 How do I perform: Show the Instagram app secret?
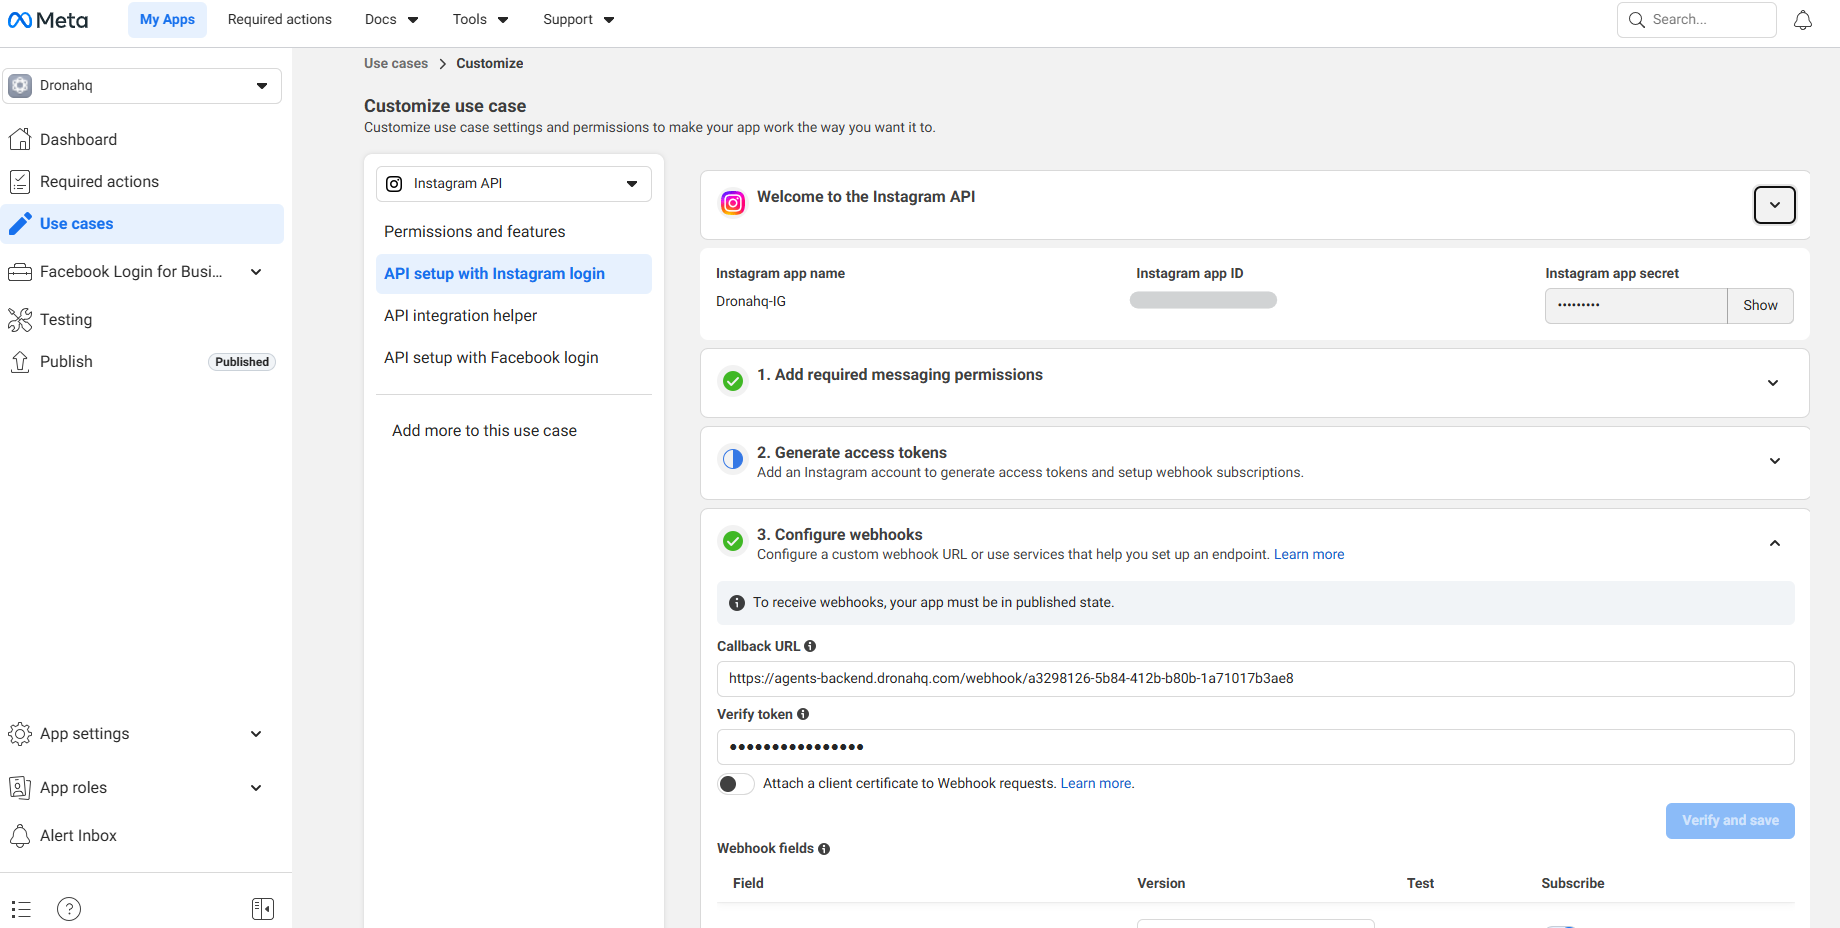1760,305
